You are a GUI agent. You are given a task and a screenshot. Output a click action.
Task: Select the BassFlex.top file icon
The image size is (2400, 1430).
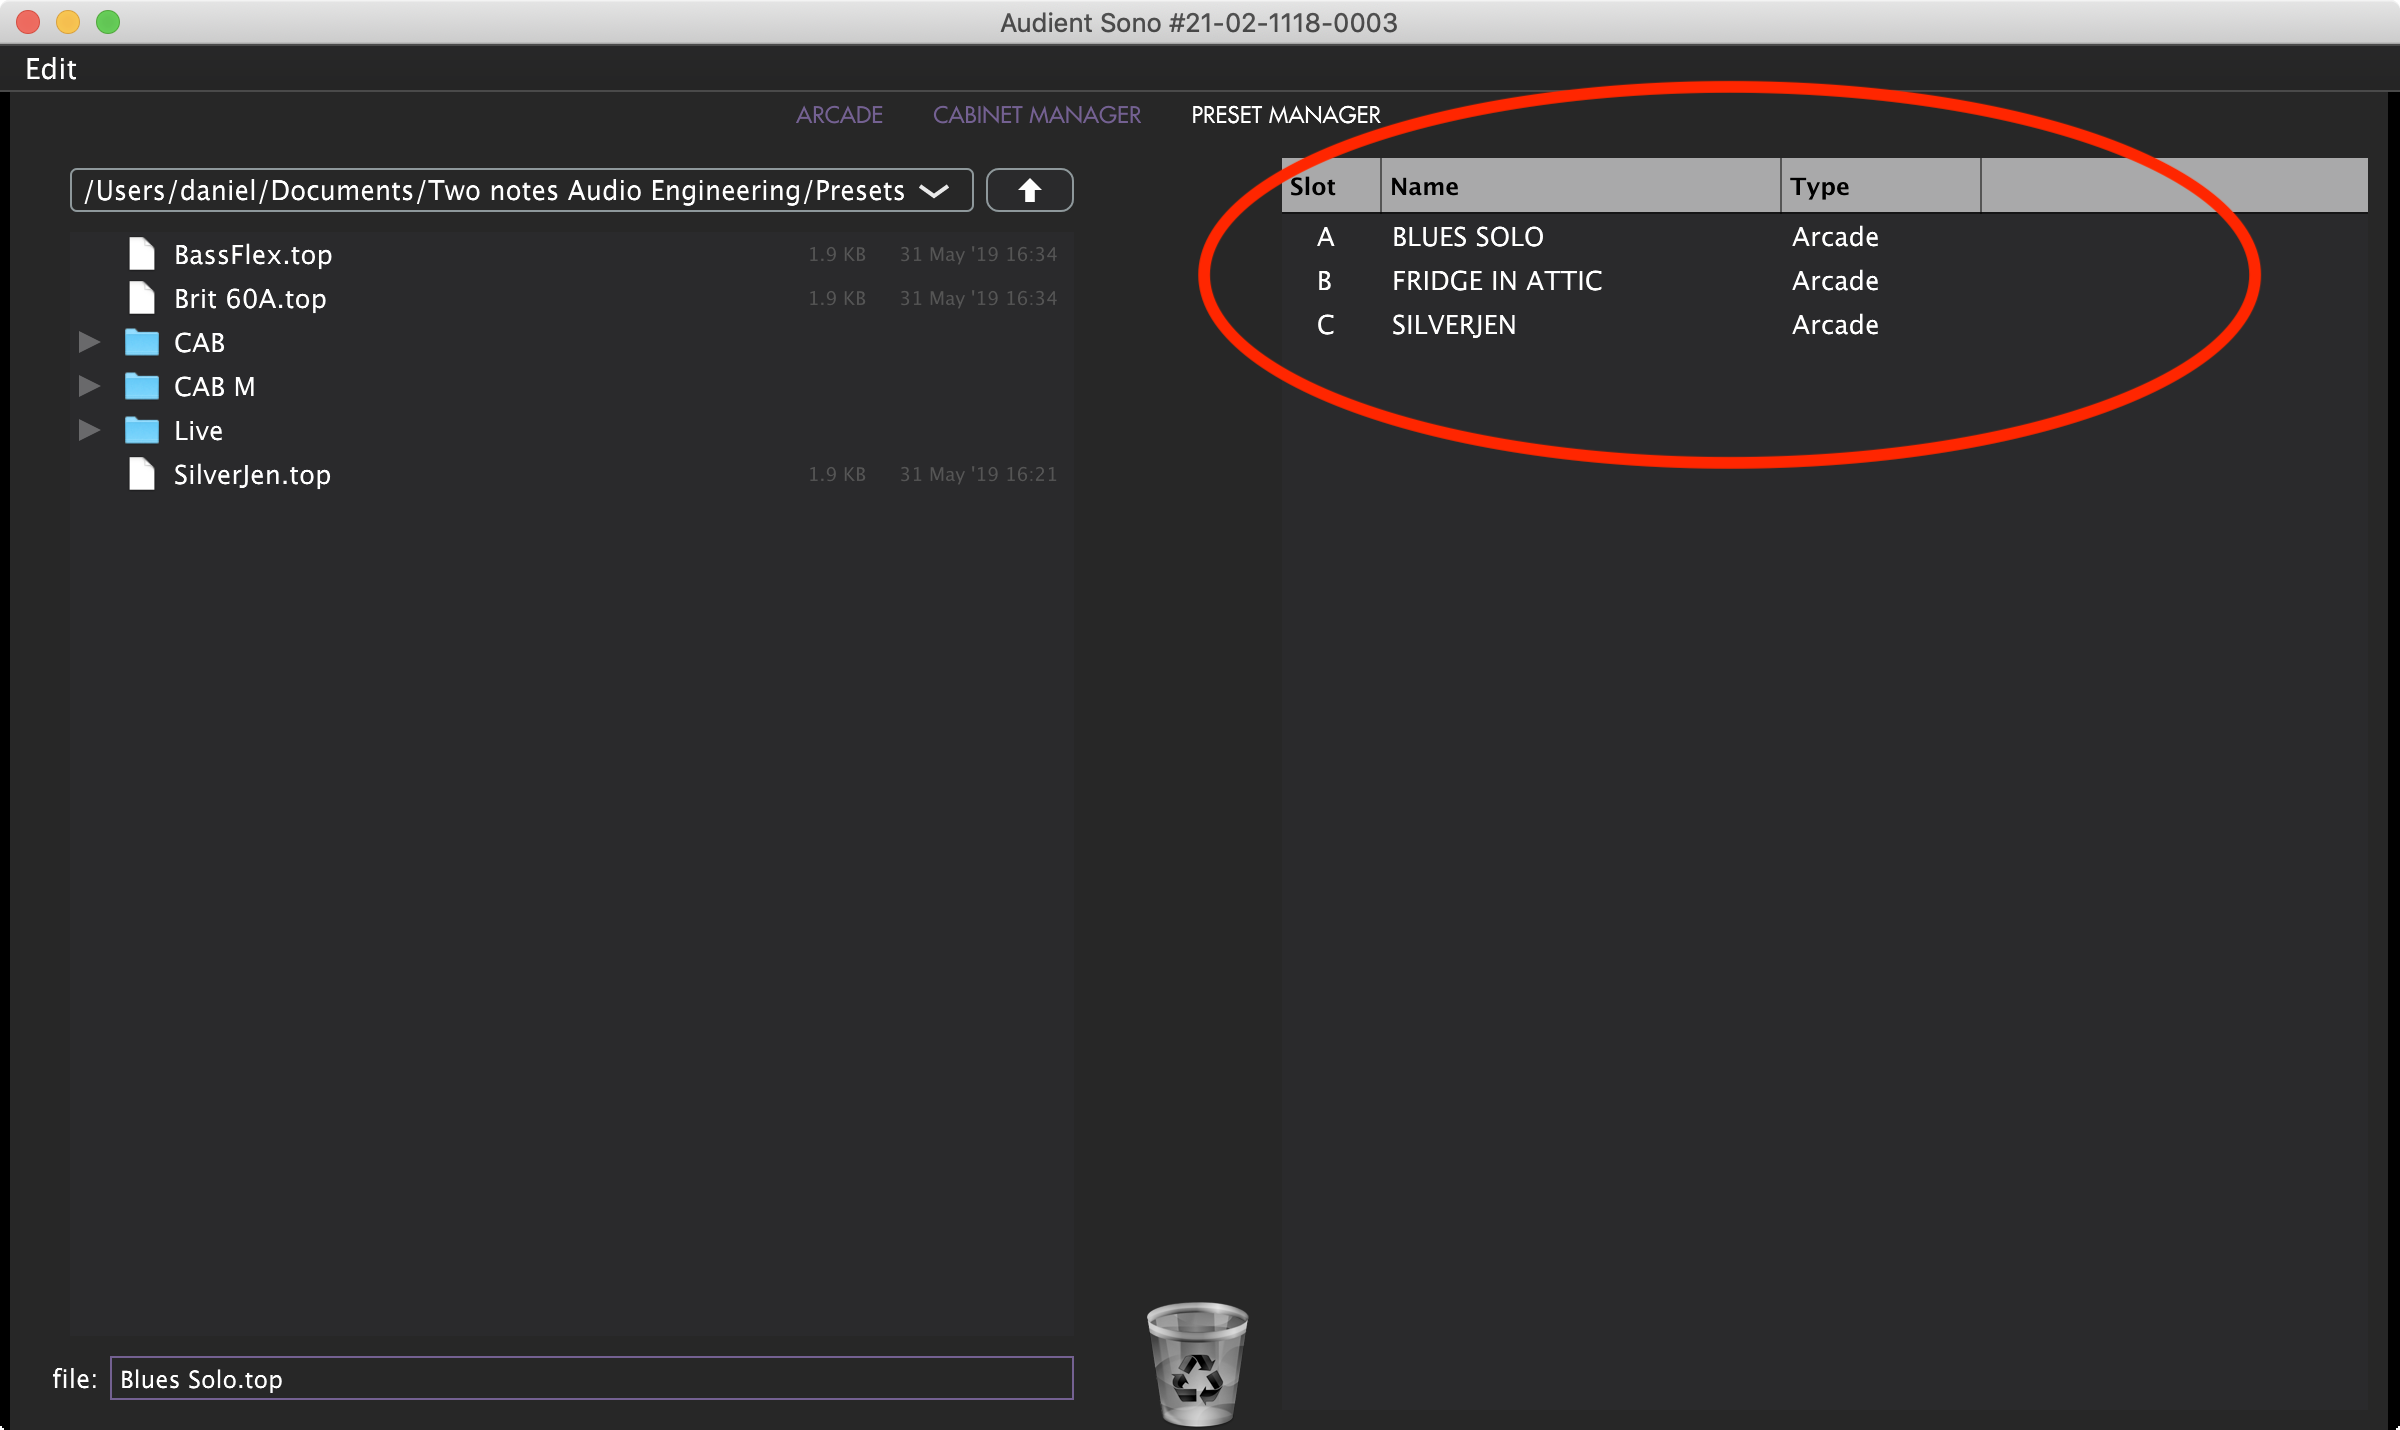pyautogui.click(x=142, y=255)
